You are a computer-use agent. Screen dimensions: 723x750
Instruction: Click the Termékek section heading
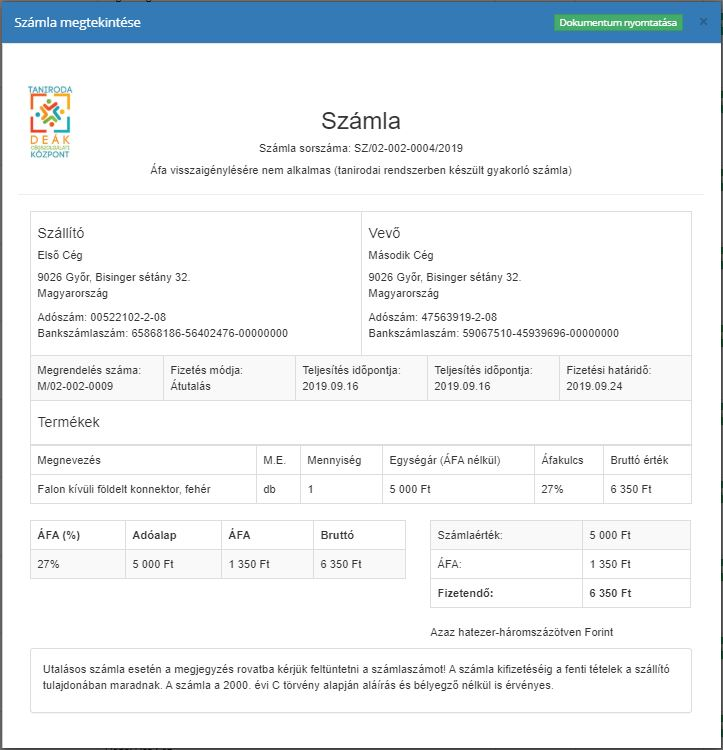68,422
